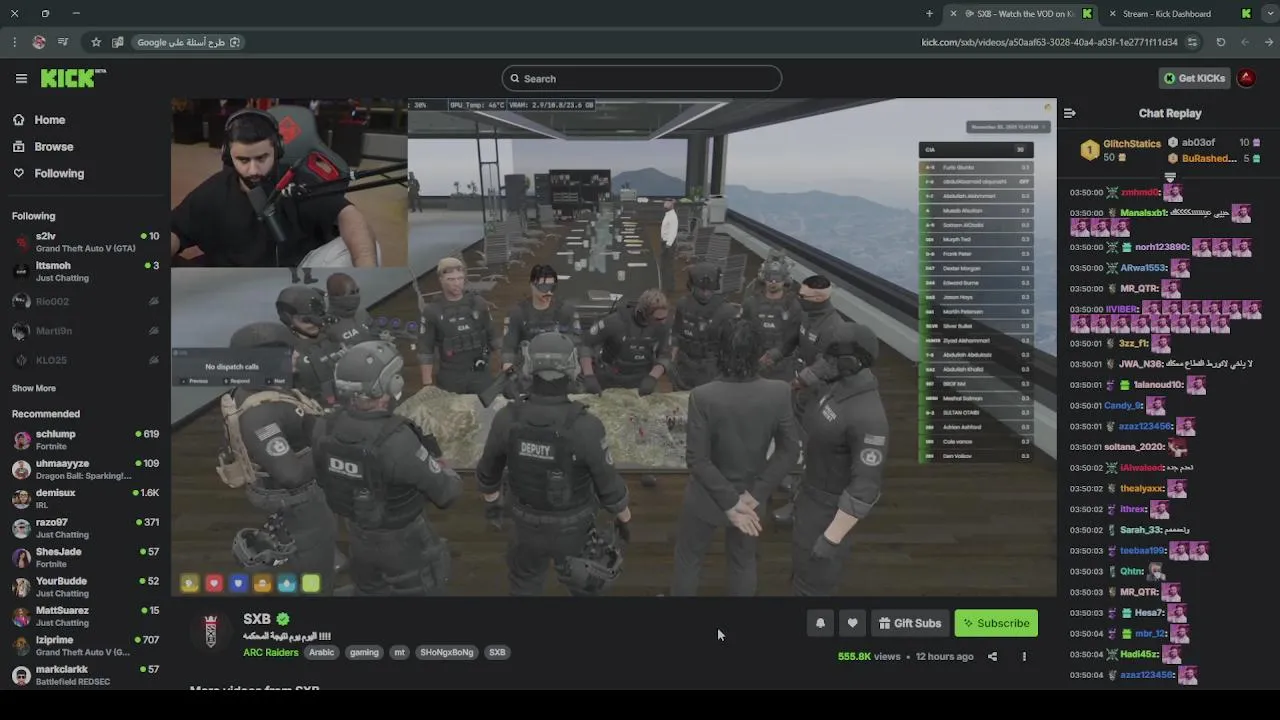Click the SXB channel avatar below the video
The width and height of the screenshot is (1280, 720).
tap(210, 632)
